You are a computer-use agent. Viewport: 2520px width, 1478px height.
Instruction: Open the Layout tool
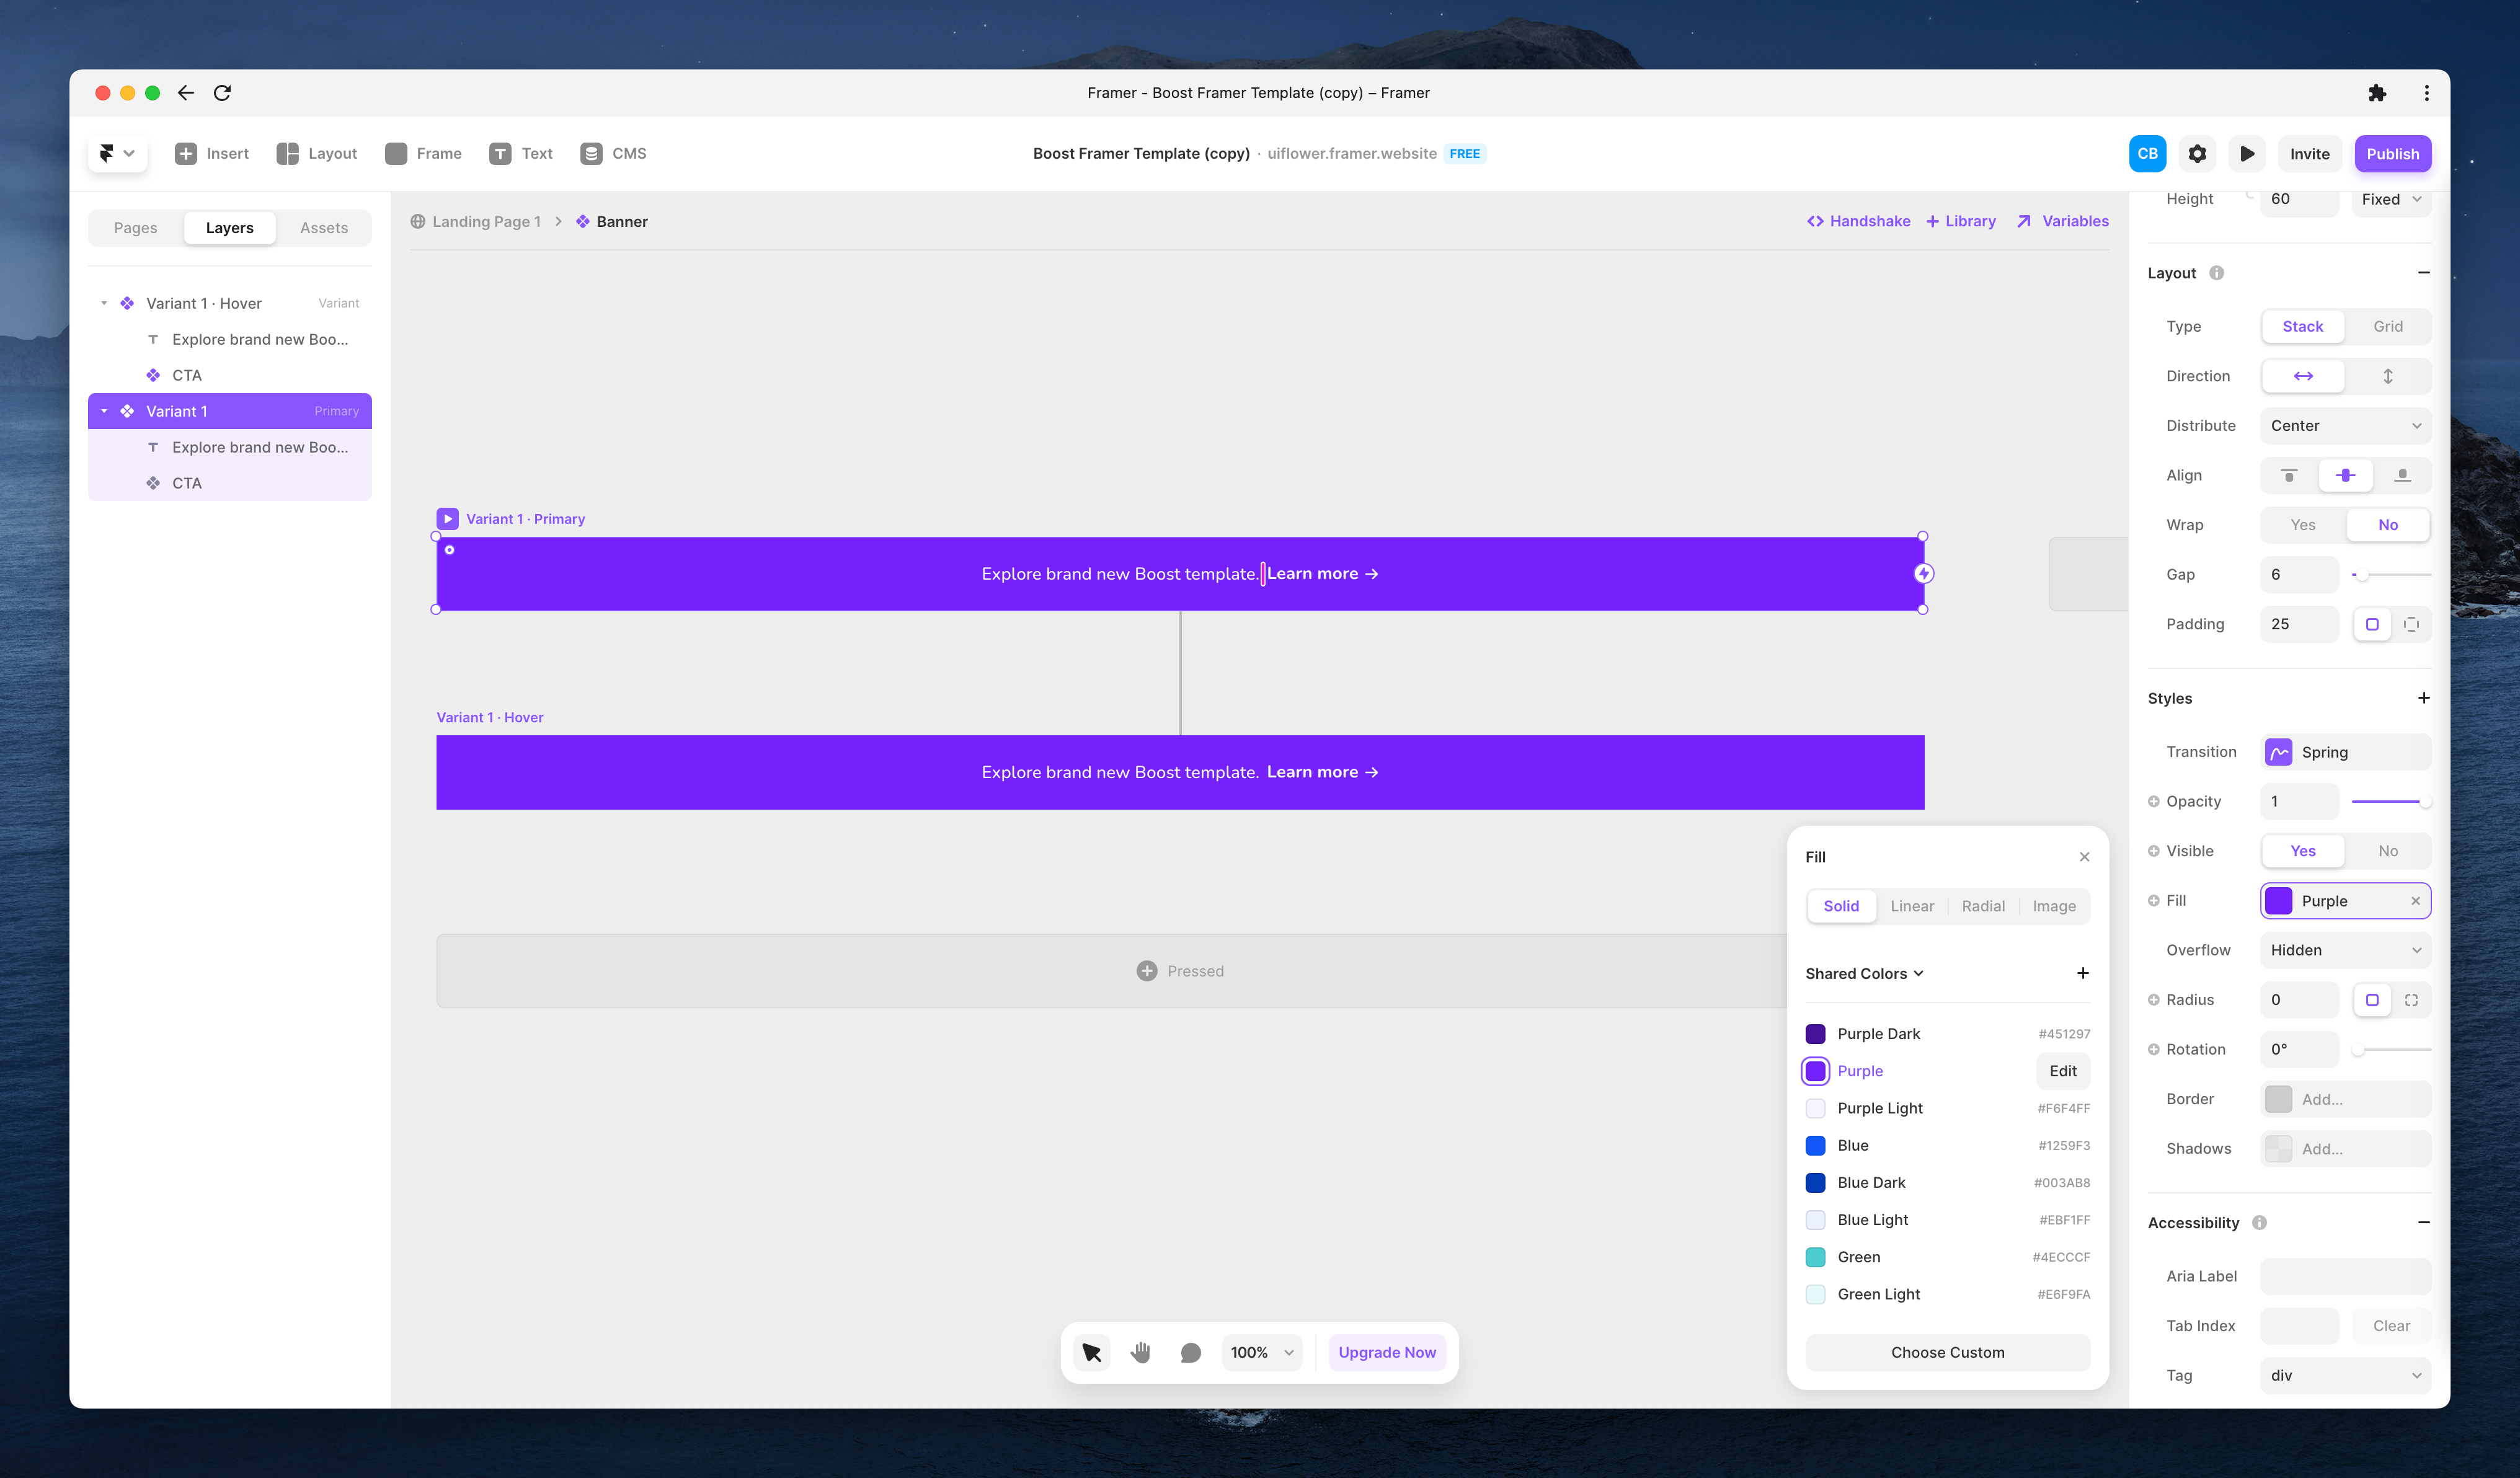[x=317, y=153]
